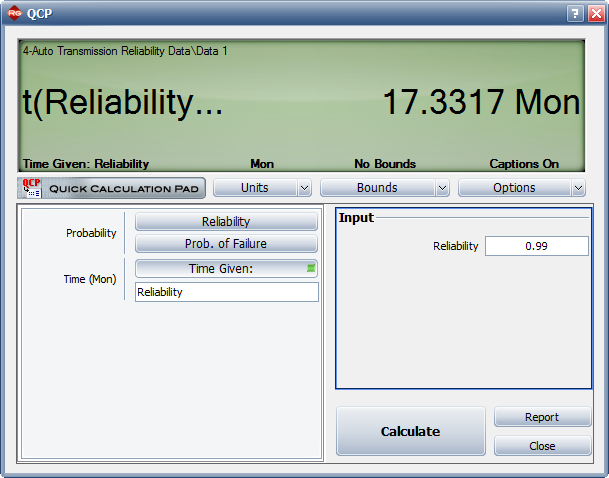Select the Time Given calculation option
609x478 pixels.
click(221, 268)
